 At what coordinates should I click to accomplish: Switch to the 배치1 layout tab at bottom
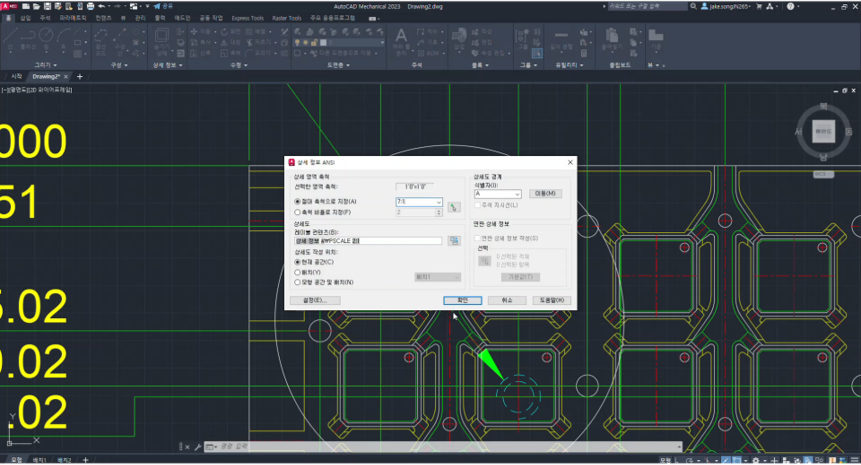click(x=39, y=460)
